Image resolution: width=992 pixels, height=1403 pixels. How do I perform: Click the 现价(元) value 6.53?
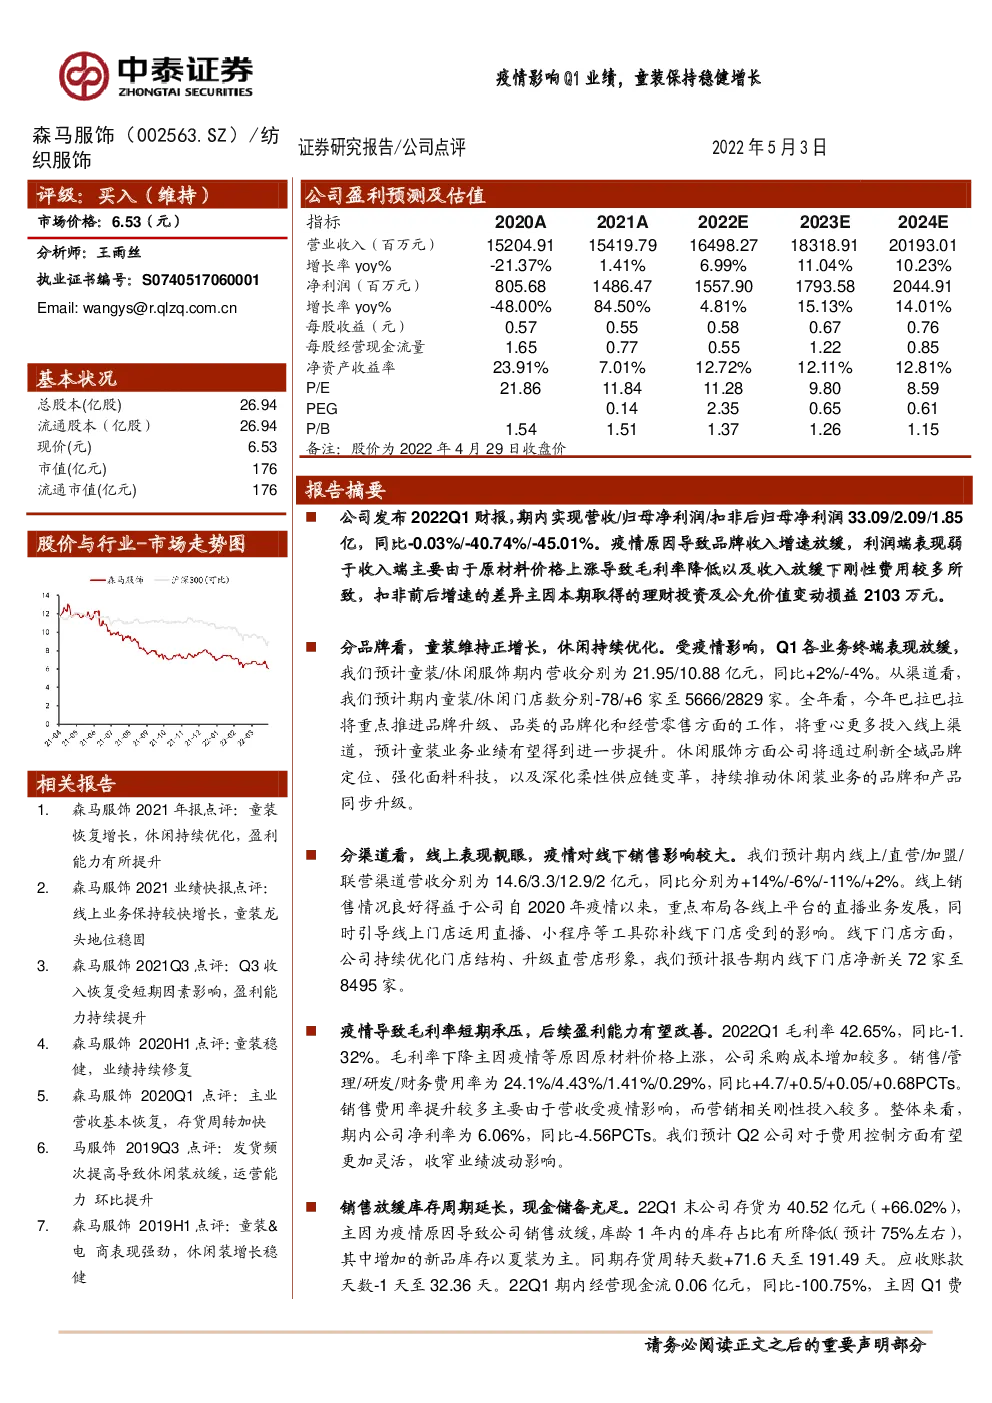click(x=262, y=447)
